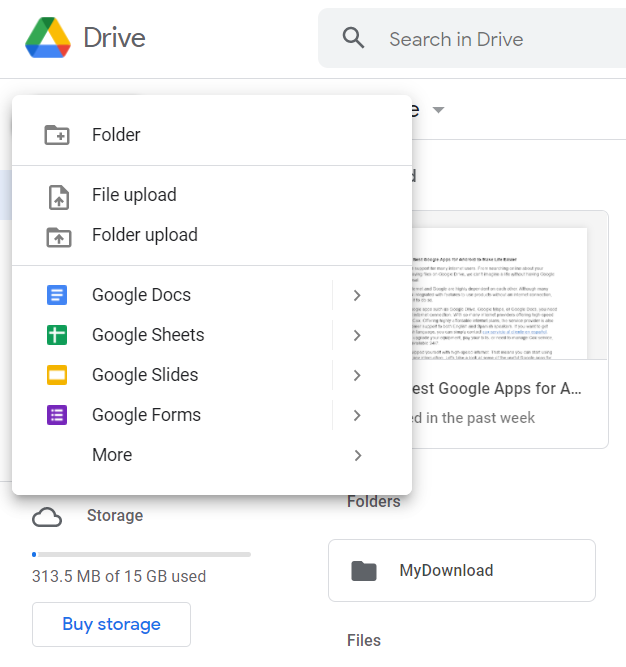Expand the Google Forms submenu arrow
The height and width of the screenshot is (667, 626).
(357, 415)
